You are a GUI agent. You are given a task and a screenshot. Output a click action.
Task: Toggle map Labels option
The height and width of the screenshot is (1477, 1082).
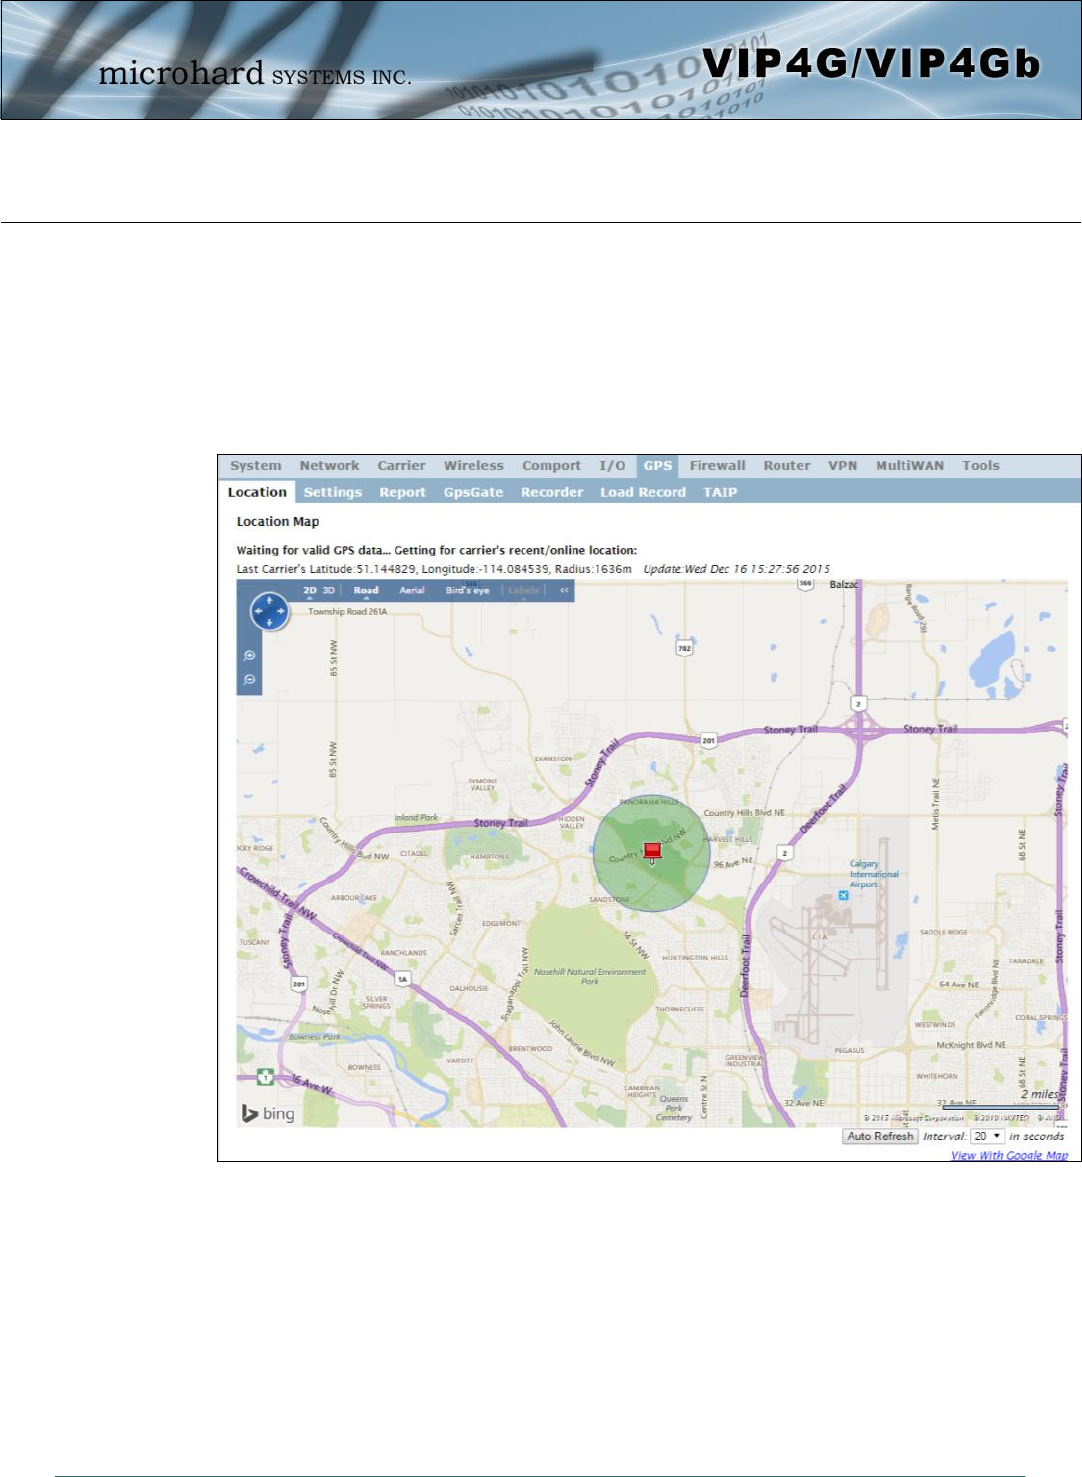point(523,590)
